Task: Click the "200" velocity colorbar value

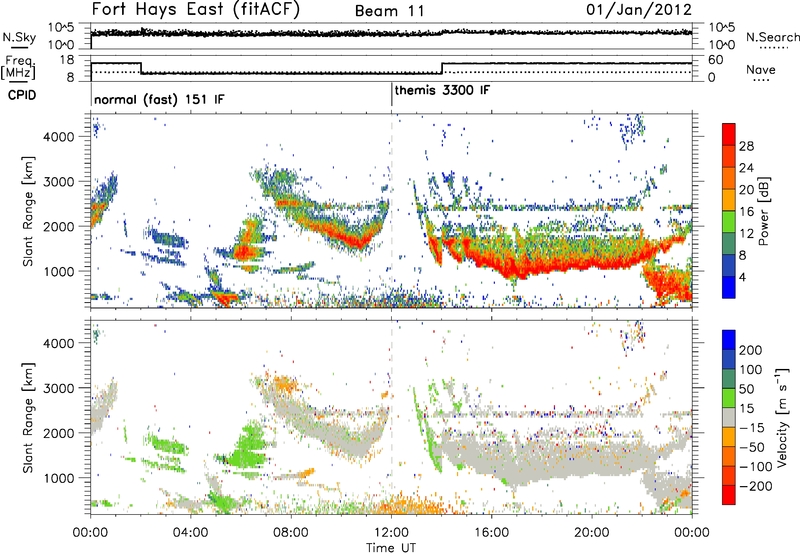Action: (x=751, y=350)
